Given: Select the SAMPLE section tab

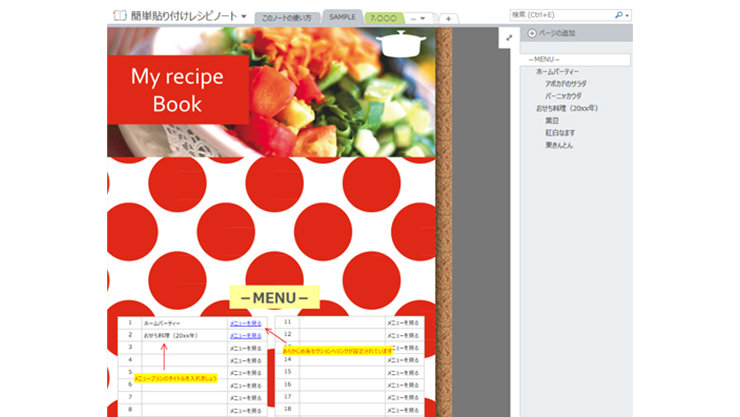Looking at the screenshot, I should pyautogui.click(x=342, y=18).
